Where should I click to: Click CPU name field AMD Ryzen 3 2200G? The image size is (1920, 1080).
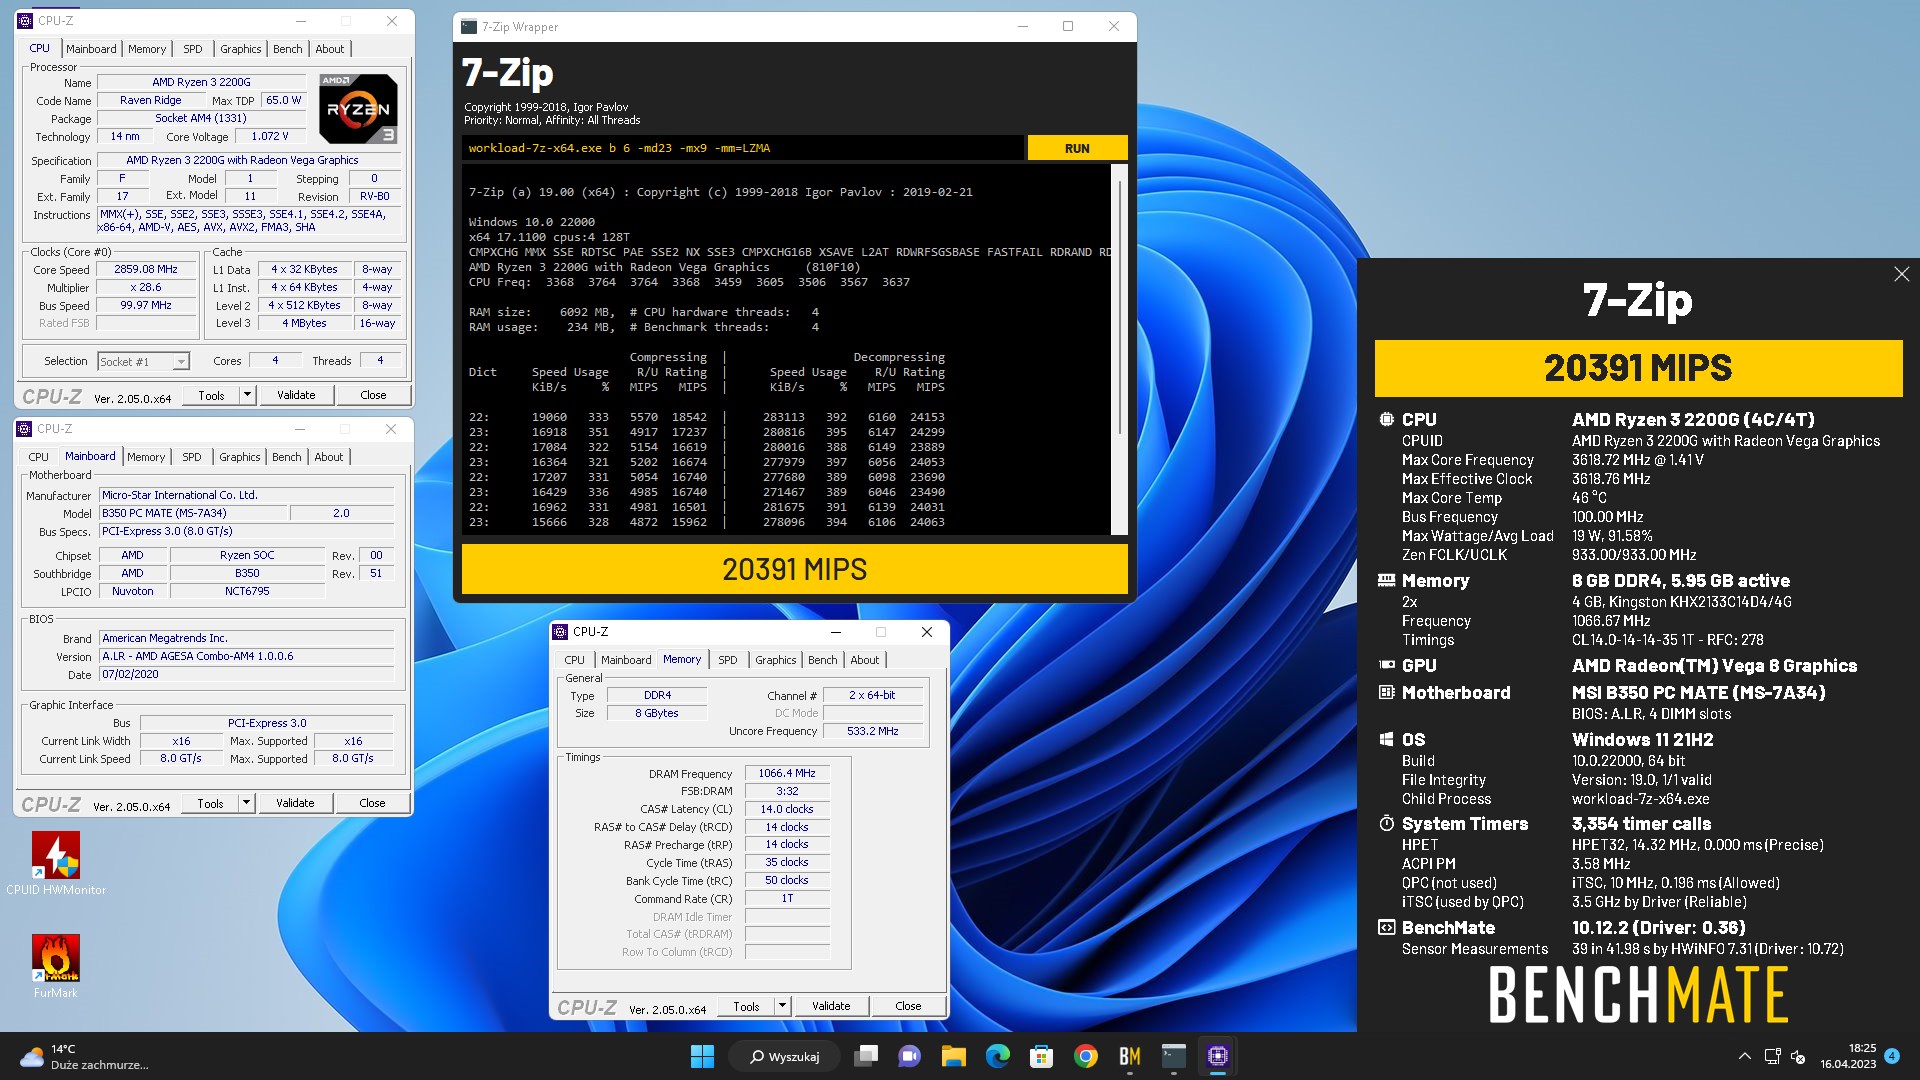(x=201, y=82)
